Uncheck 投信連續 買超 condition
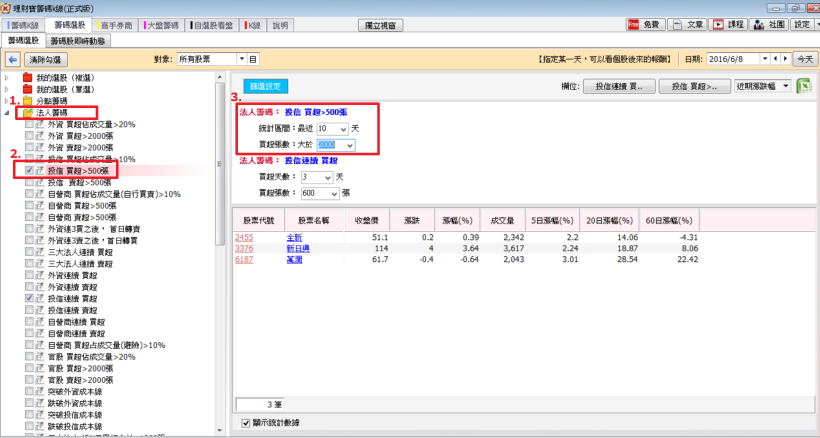The height and width of the screenshot is (438, 820). pyautogui.click(x=29, y=298)
